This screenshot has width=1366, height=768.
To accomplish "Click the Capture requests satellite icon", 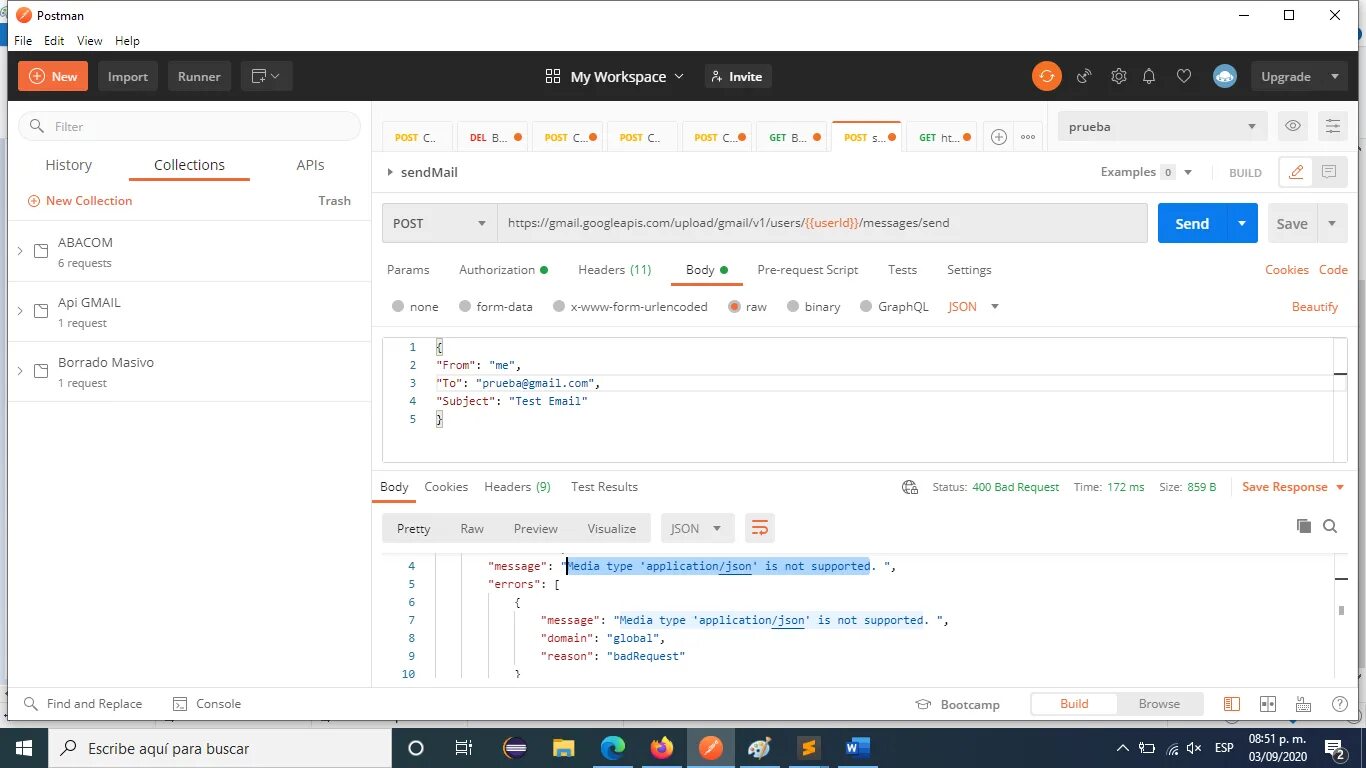I will 1084,76.
